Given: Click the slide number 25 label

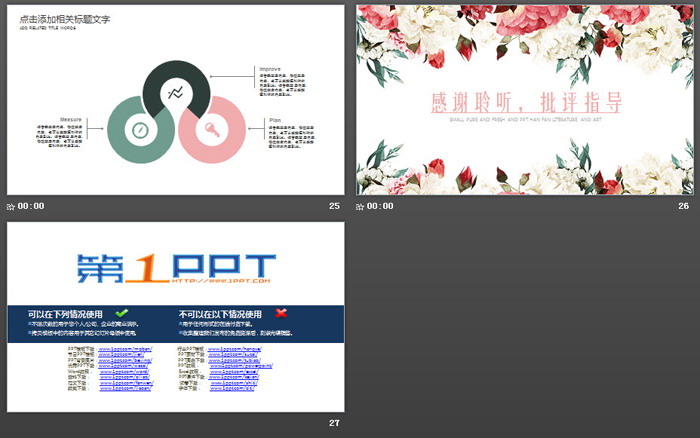Looking at the screenshot, I should point(334,206).
